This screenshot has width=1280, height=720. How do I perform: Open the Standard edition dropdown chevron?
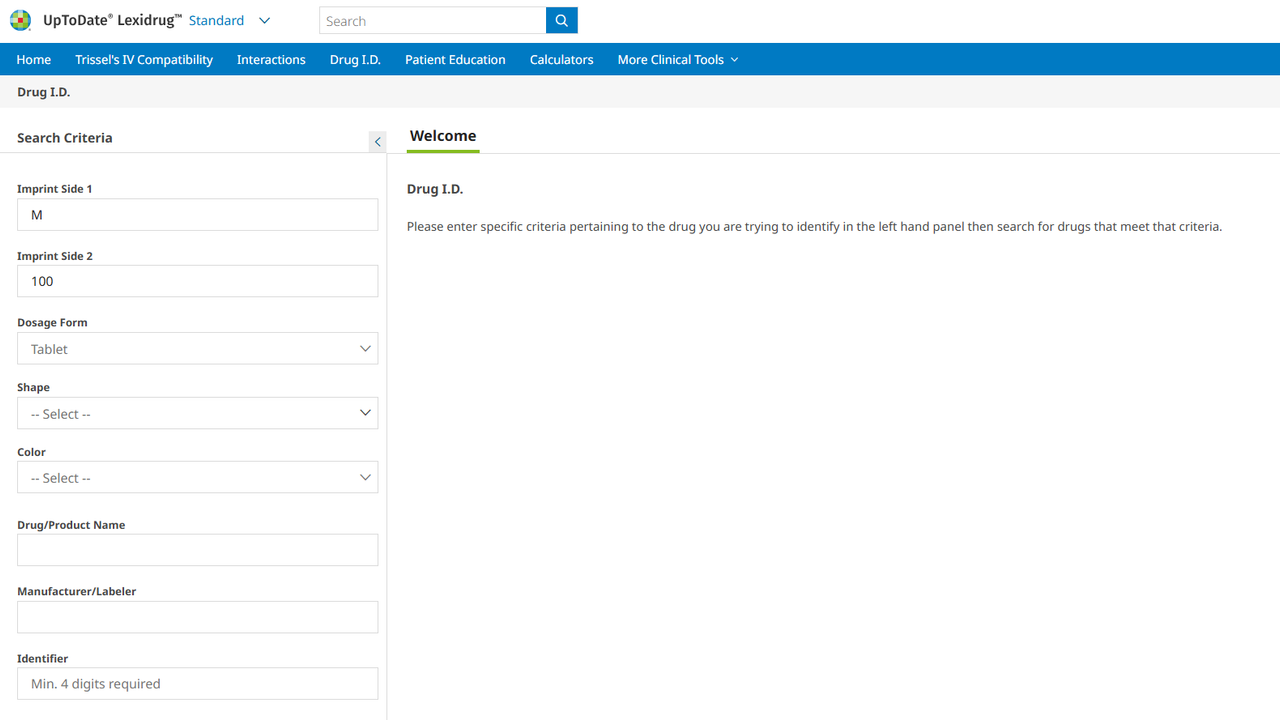coord(264,21)
